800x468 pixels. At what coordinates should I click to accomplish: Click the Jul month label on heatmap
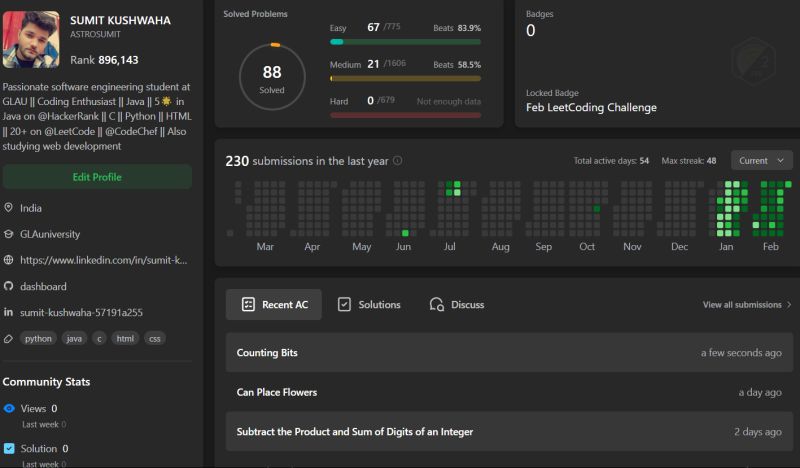[449, 247]
